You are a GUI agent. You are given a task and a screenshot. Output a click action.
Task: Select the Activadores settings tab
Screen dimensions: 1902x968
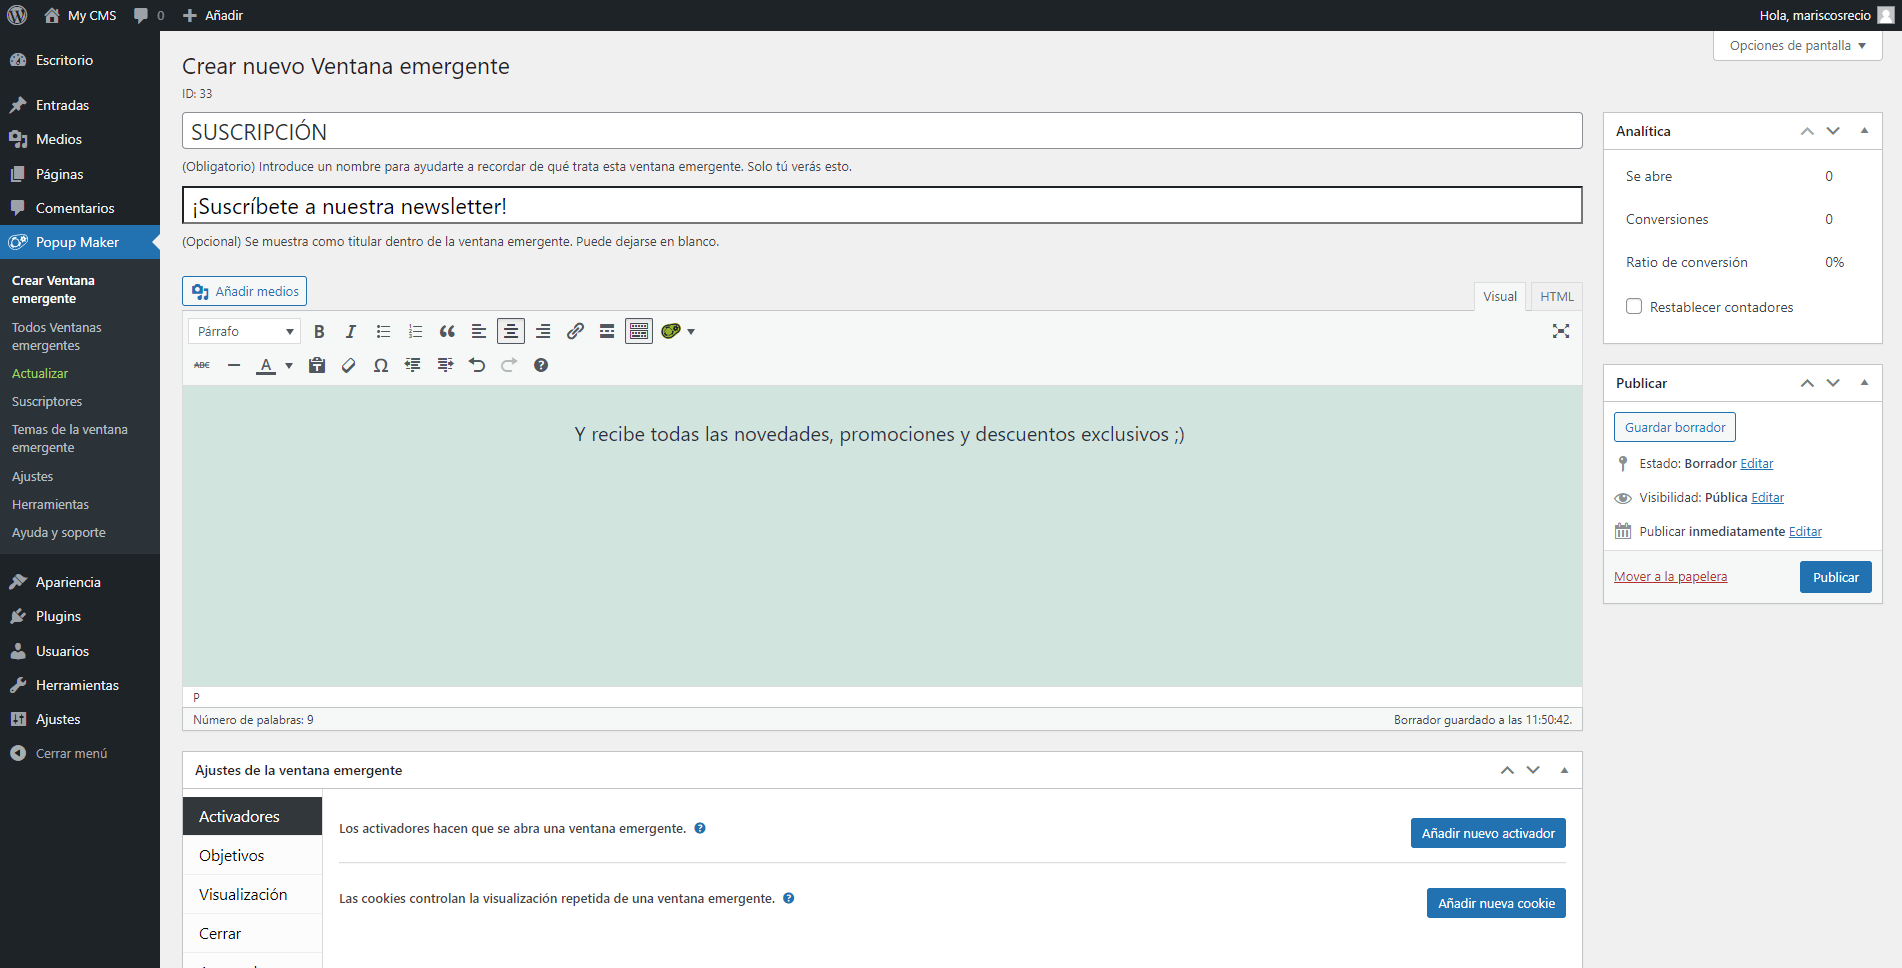pos(252,816)
